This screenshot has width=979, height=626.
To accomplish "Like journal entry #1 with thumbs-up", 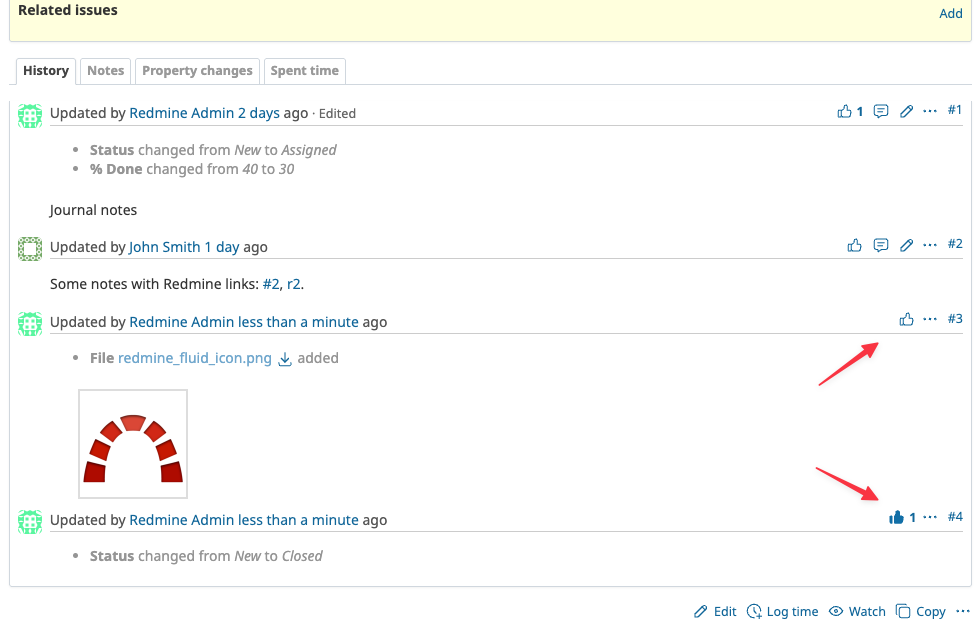I will pos(845,111).
